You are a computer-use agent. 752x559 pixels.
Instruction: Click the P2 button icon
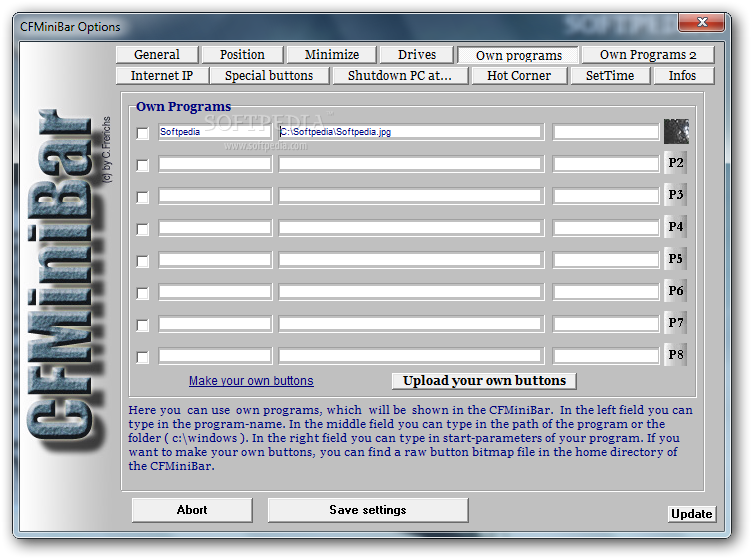[675, 163]
